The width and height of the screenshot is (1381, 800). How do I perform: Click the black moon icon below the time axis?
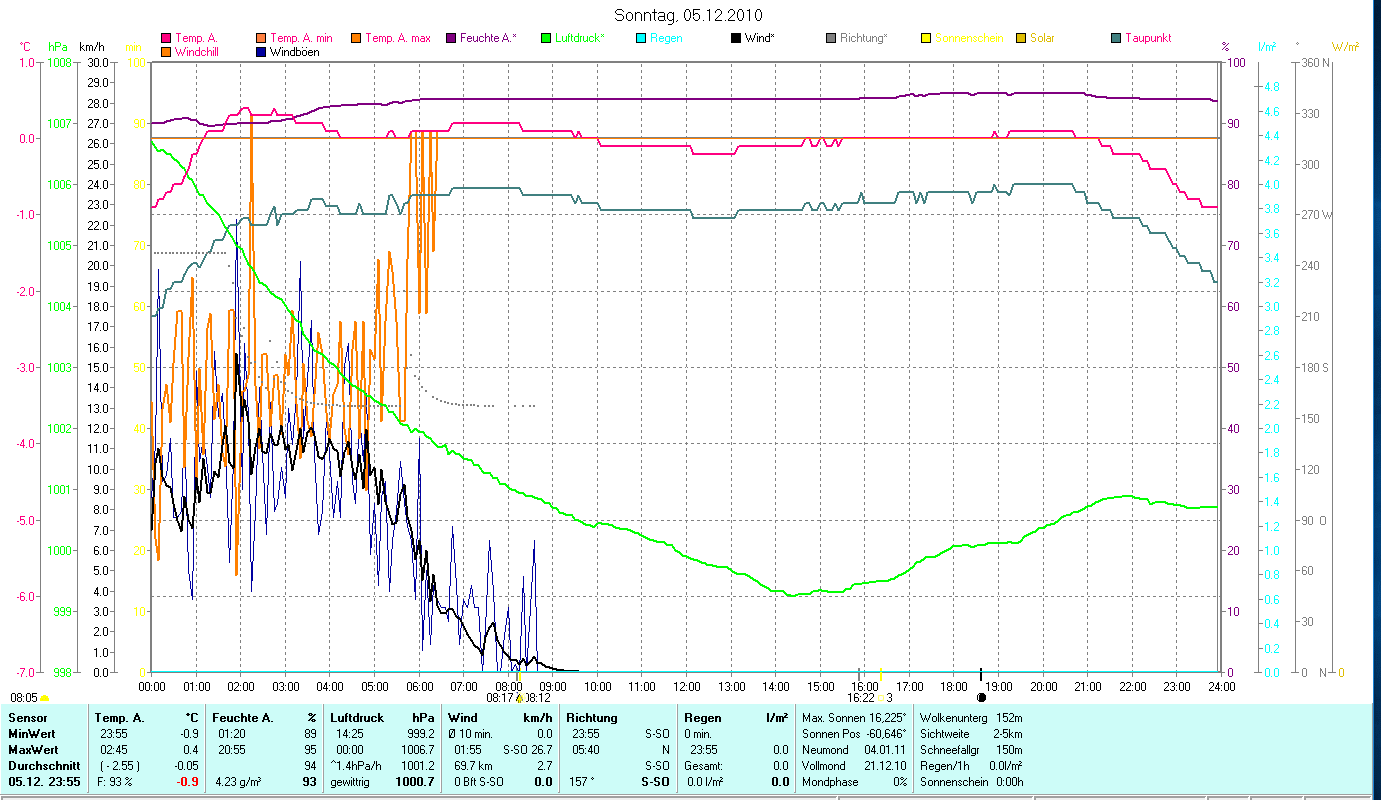point(981,697)
